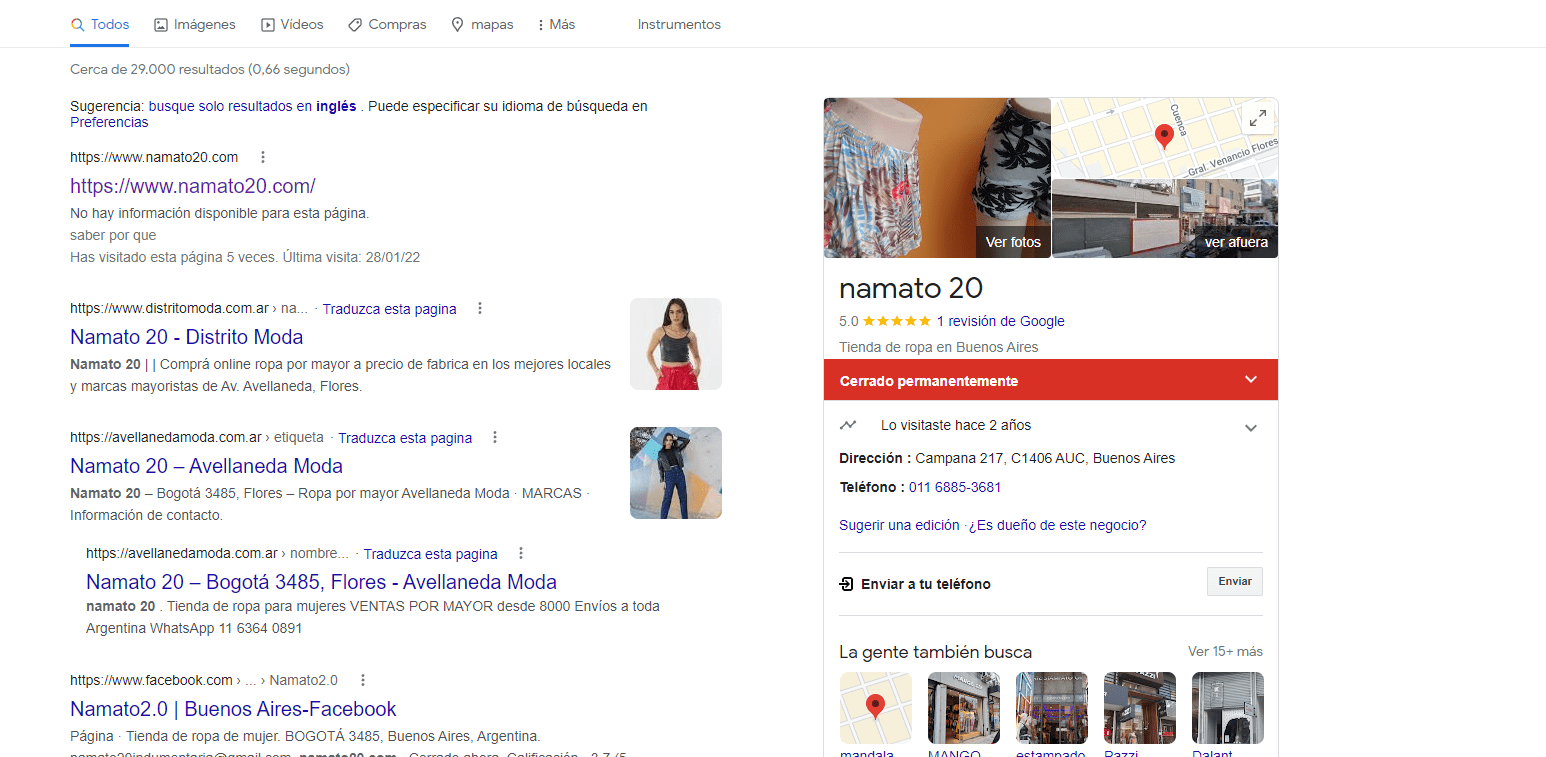Open the 1 revisión de Google link
The image size is (1546, 757).
click(x=1000, y=321)
